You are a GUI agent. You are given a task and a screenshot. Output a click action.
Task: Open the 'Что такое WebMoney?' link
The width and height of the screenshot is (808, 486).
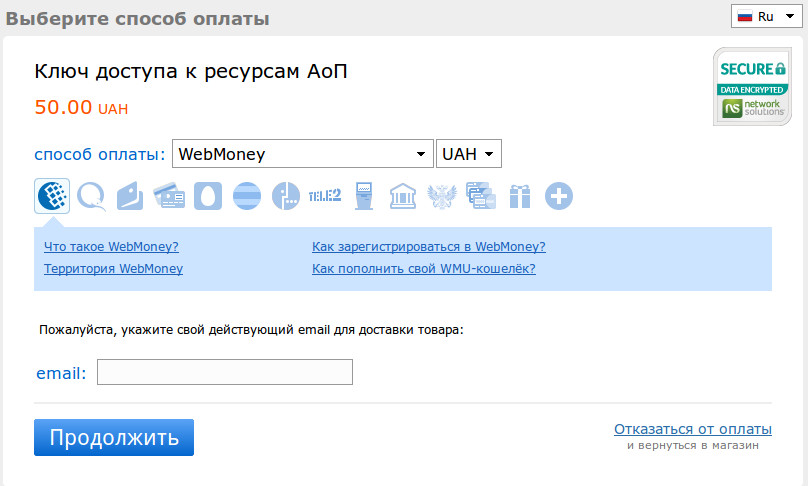pyautogui.click(x=111, y=247)
